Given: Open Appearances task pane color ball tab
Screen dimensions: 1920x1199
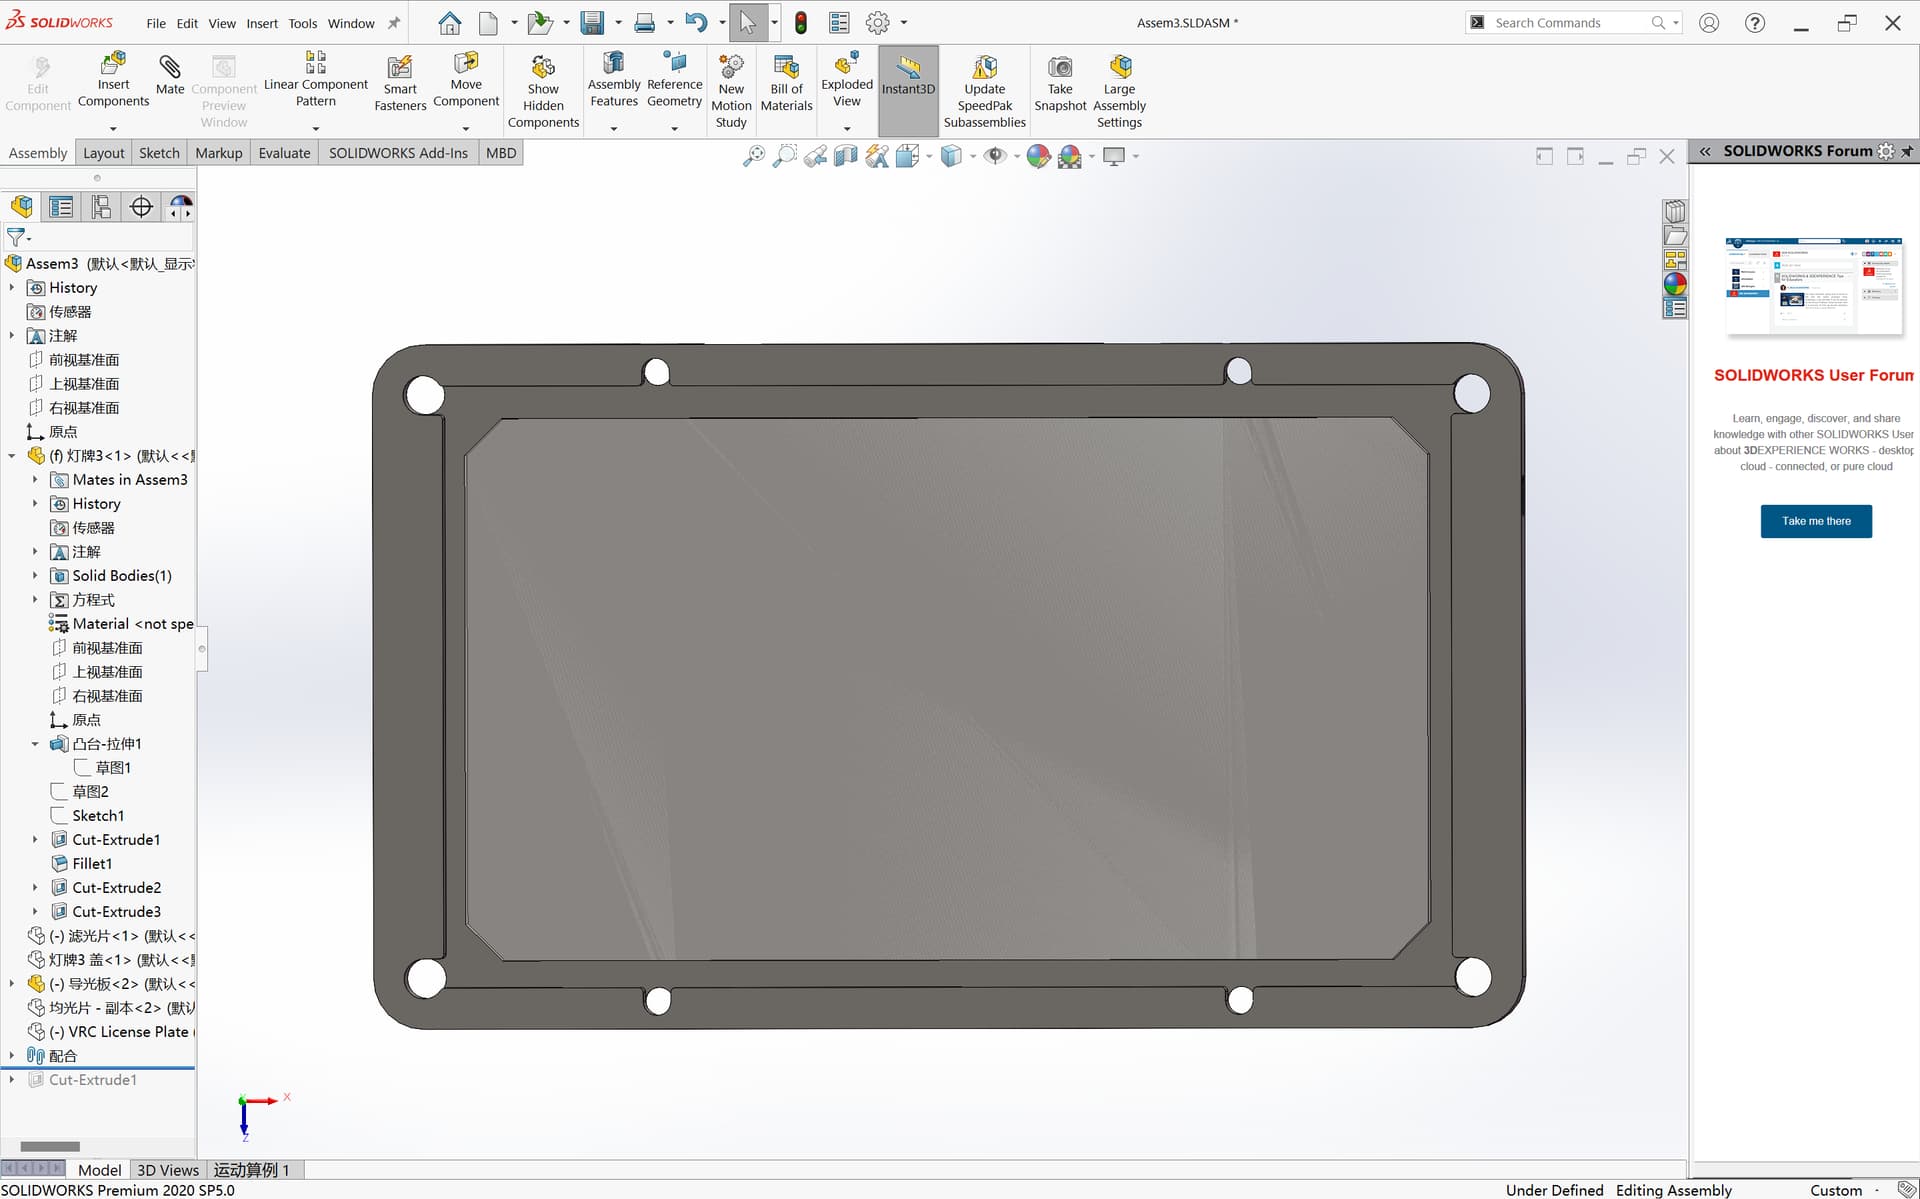Looking at the screenshot, I should (1675, 284).
